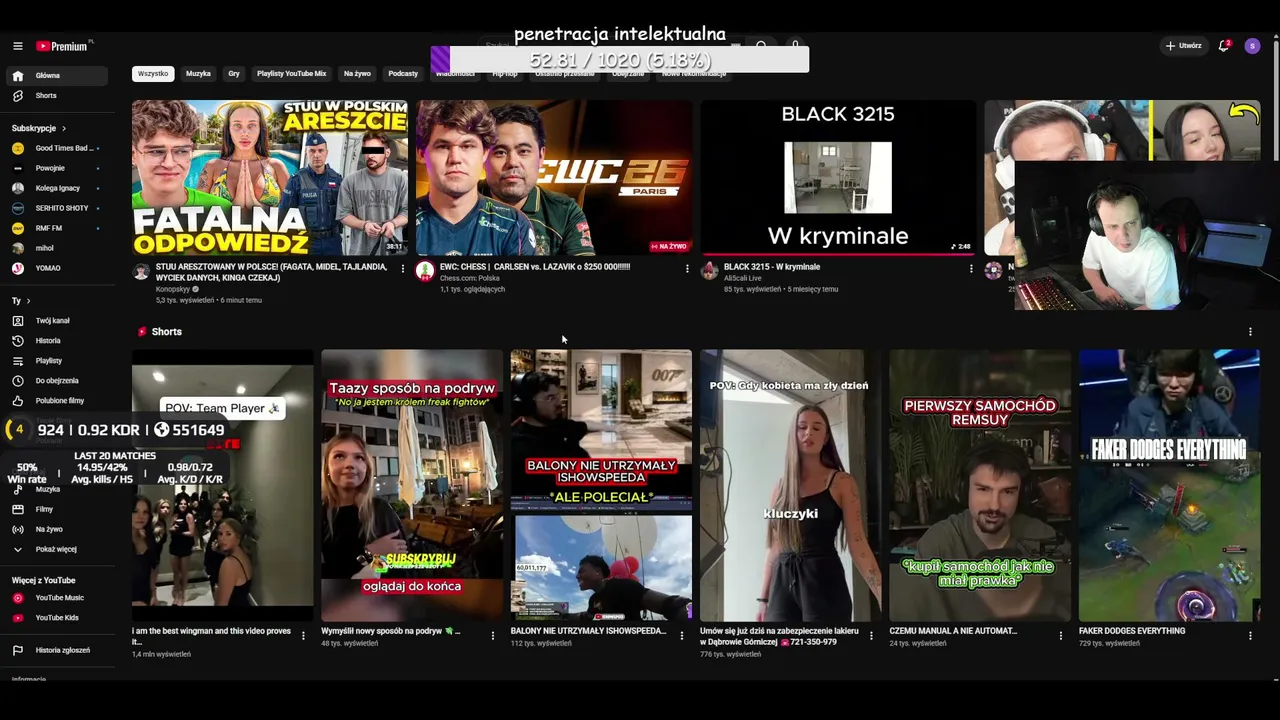This screenshot has height=720, width=1280.
Task: Play the kluczyki POV short
Action: [x=790, y=485]
